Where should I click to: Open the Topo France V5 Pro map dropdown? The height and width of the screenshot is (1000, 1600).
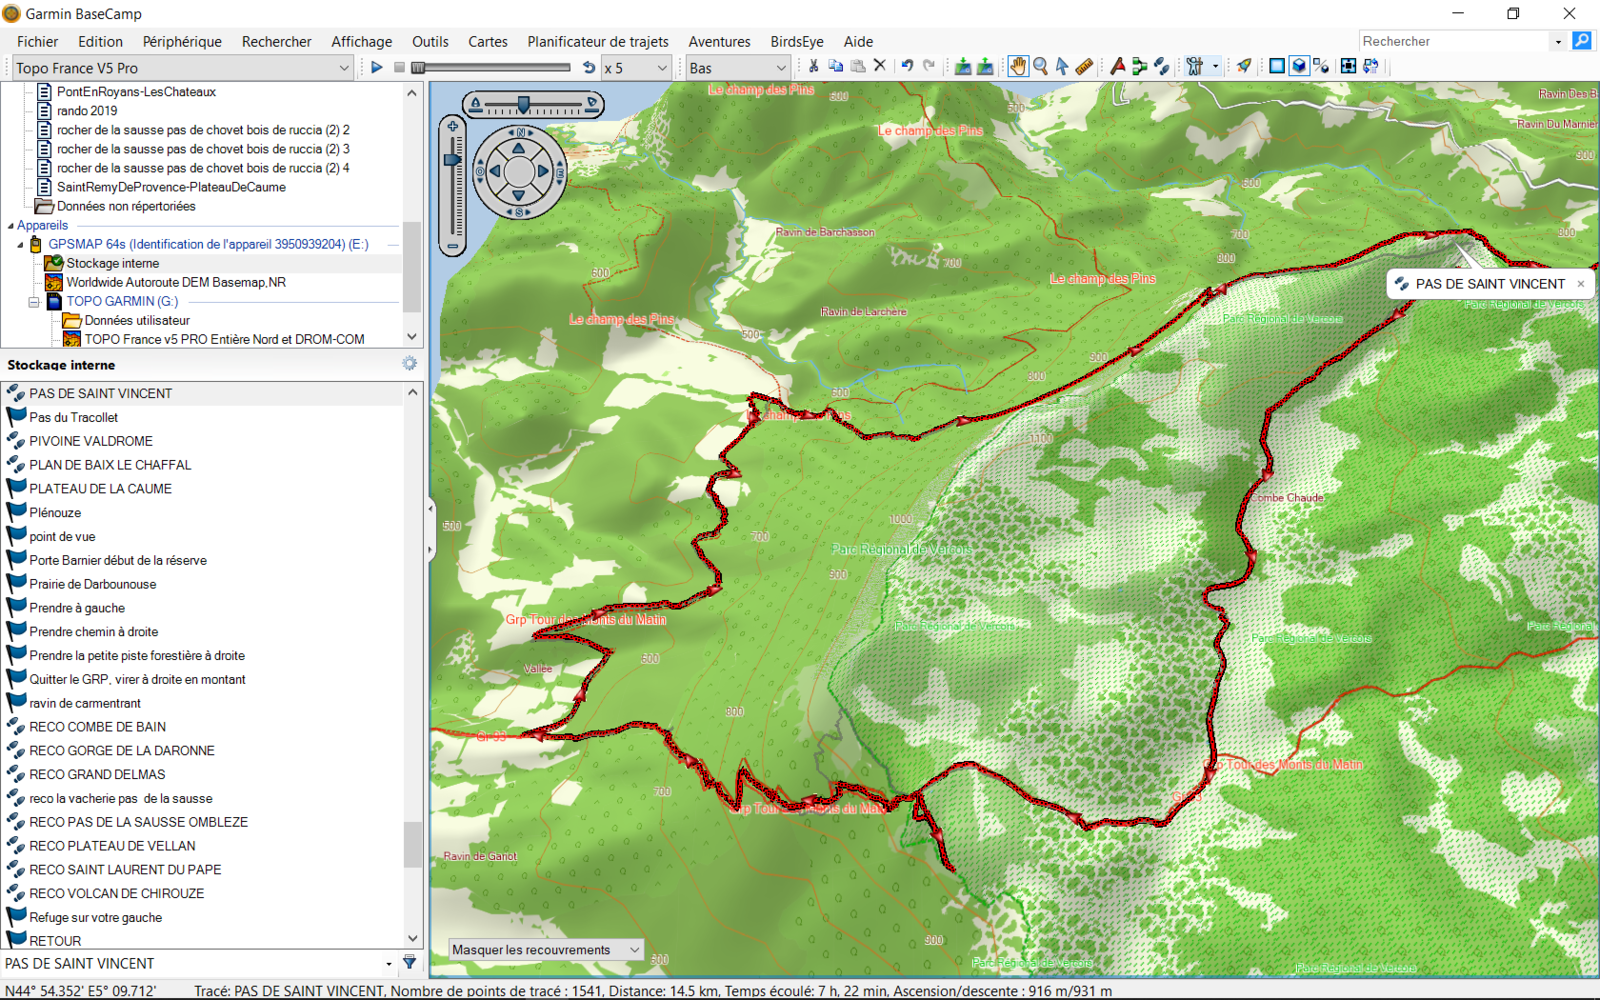[182, 68]
